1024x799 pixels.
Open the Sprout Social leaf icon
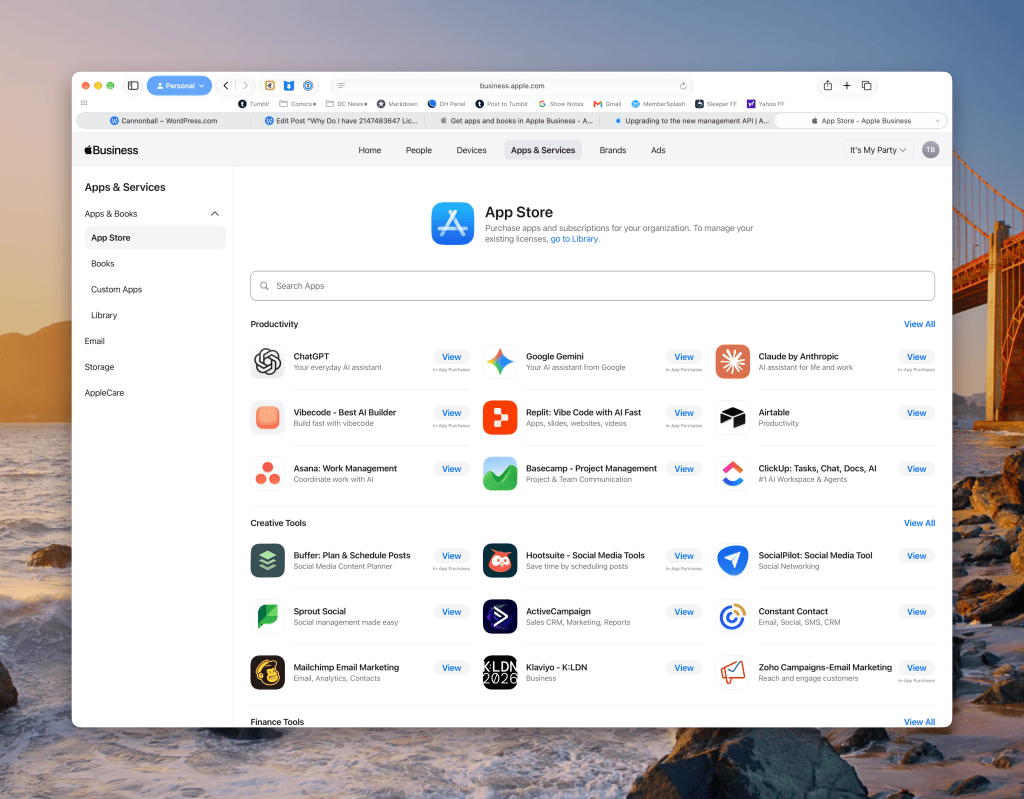click(267, 617)
